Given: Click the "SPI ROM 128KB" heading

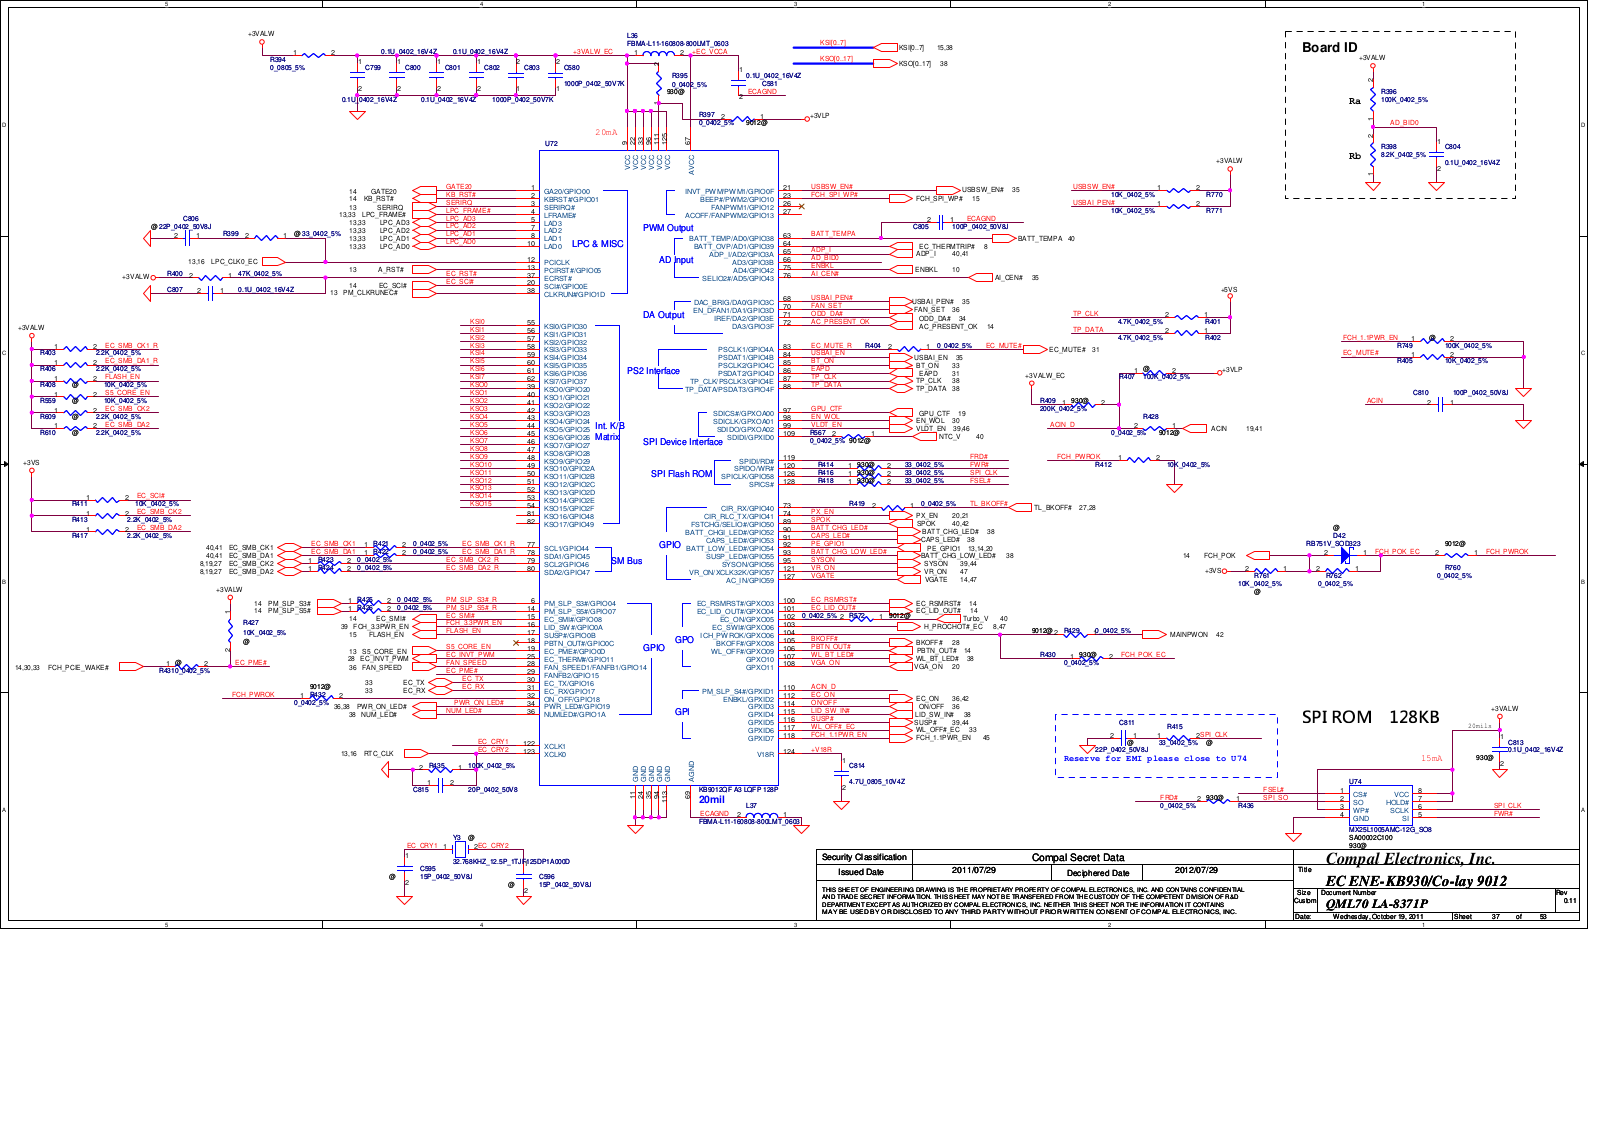Looking at the screenshot, I should [x=1370, y=717].
